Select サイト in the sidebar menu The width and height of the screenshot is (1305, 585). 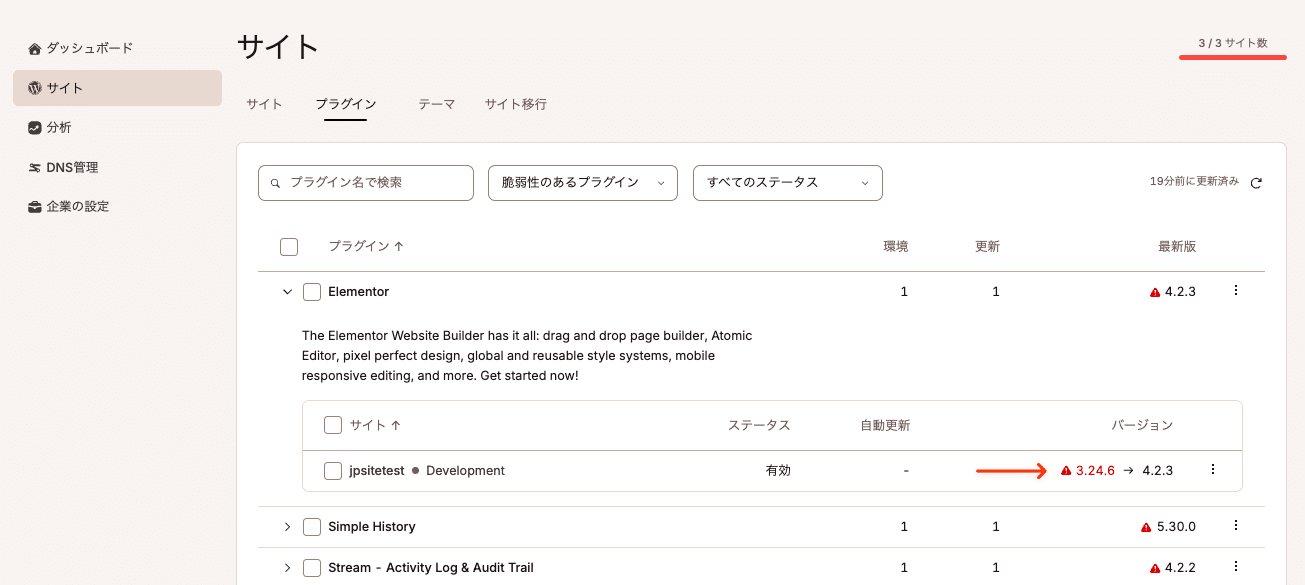pyautogui.click(x=117, y=88)
